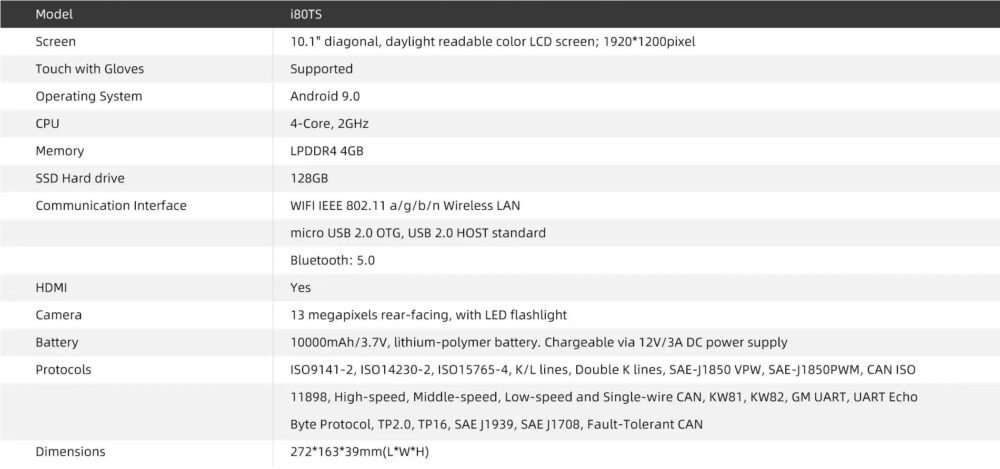Click the 128GB storage value
The width and height of the screenshot is (1000, 469).
point(309,178)
